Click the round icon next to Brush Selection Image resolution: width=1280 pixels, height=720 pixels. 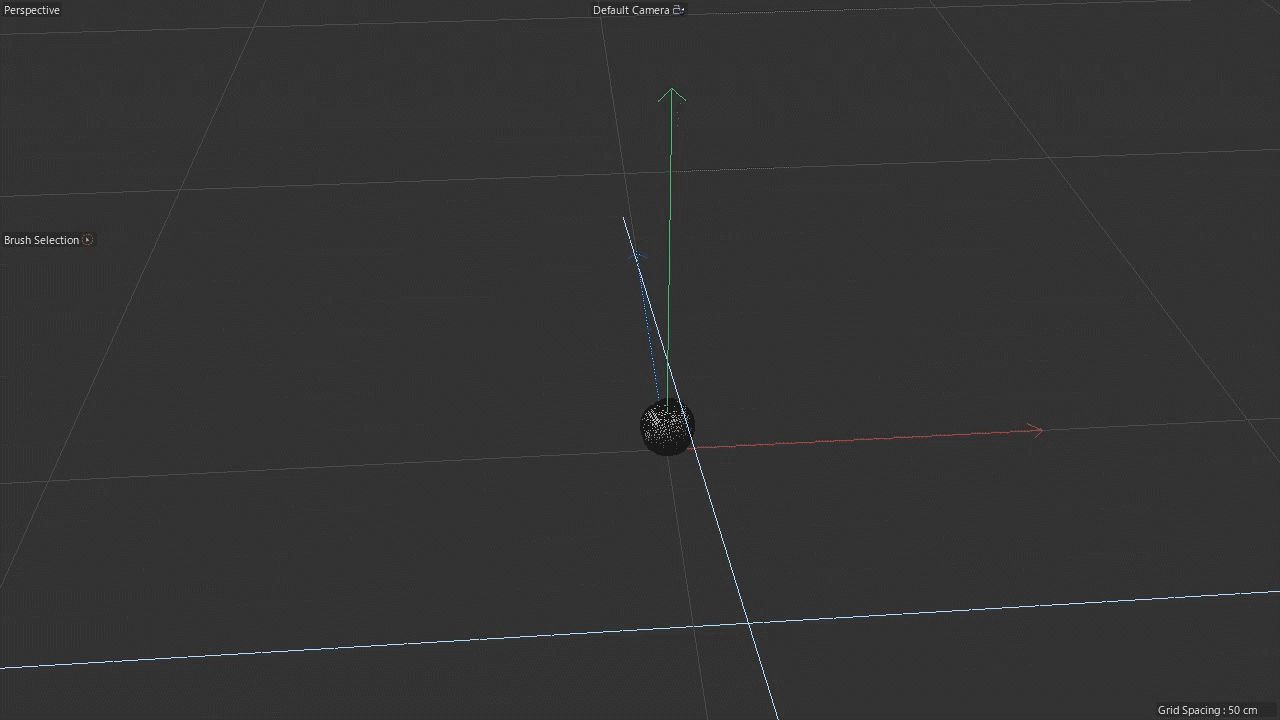pyautogui.click(x=88, y=240)
